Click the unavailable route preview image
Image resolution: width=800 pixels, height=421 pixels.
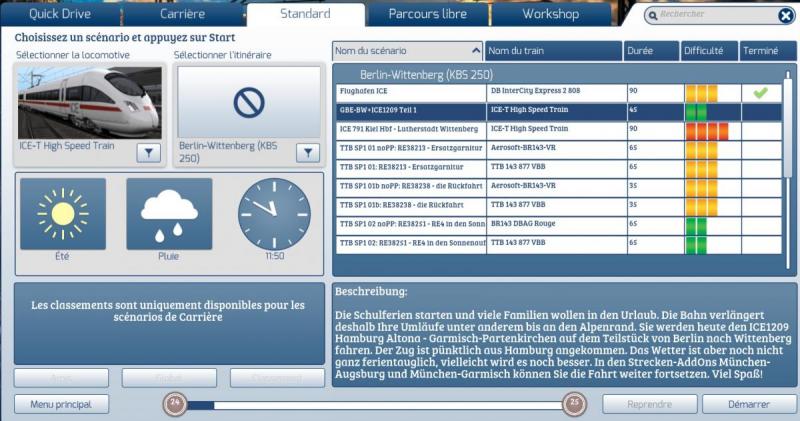coord(249,102)
